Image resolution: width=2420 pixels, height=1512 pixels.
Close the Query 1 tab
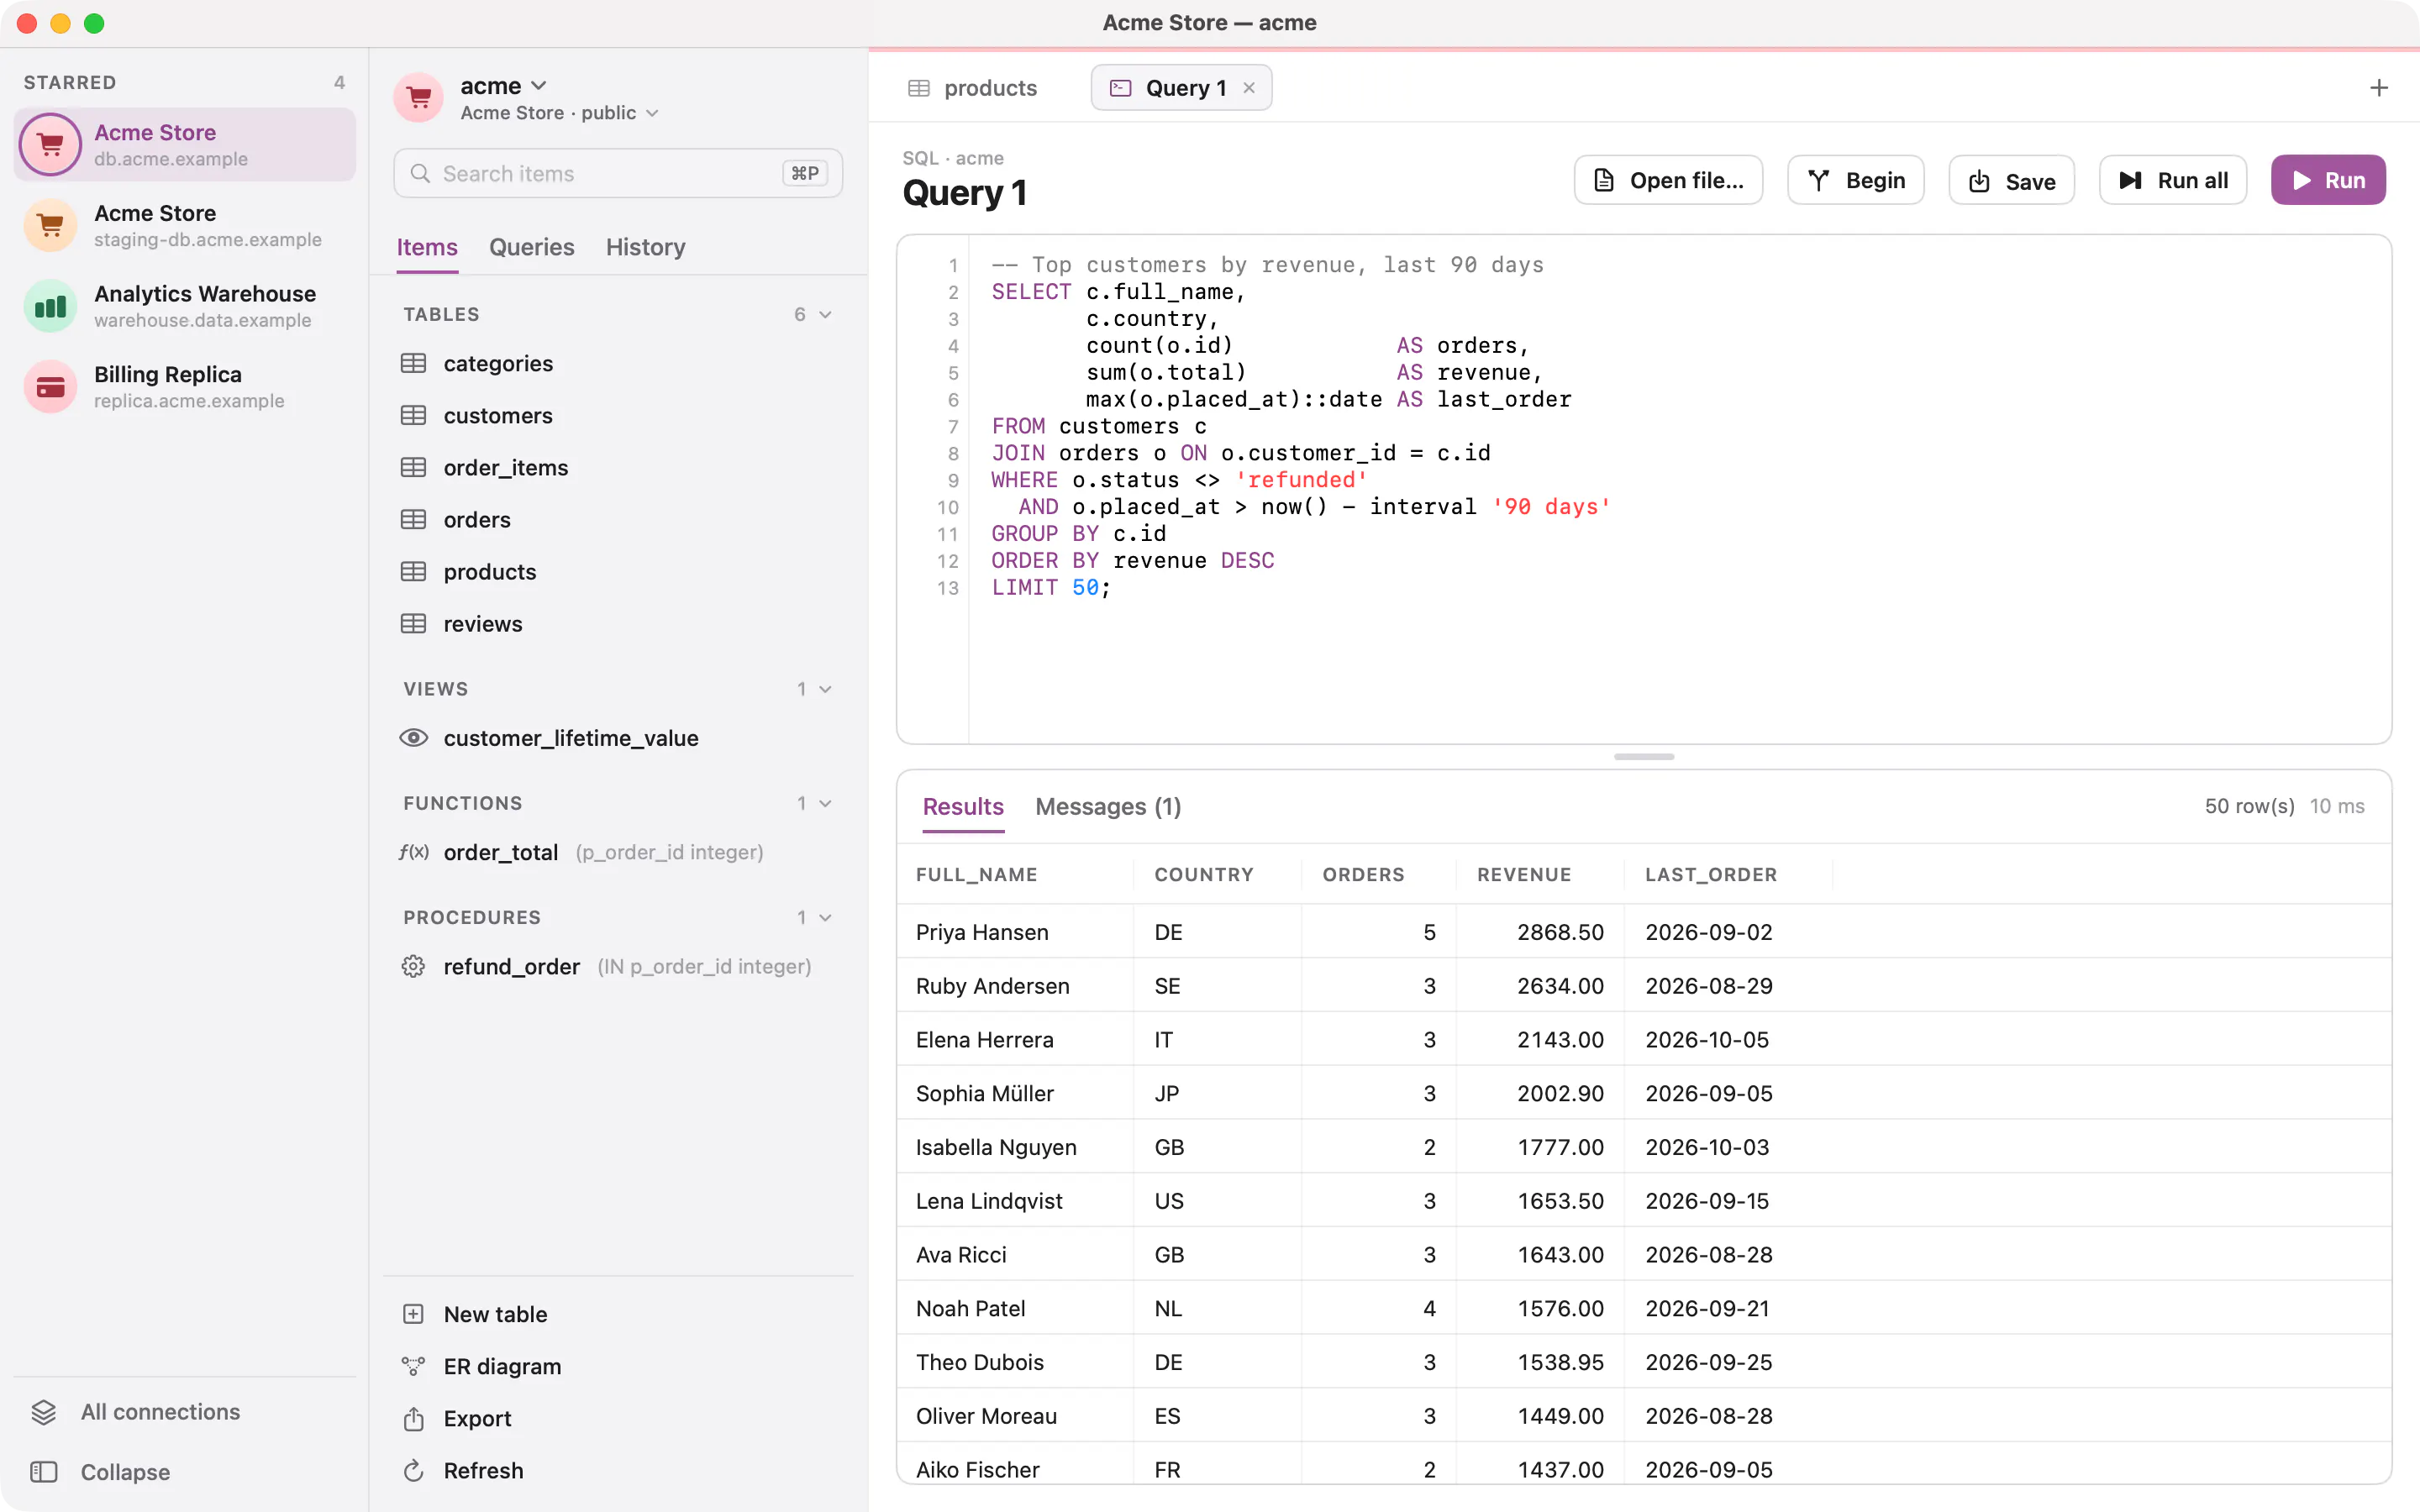(x=1249, y=88)
